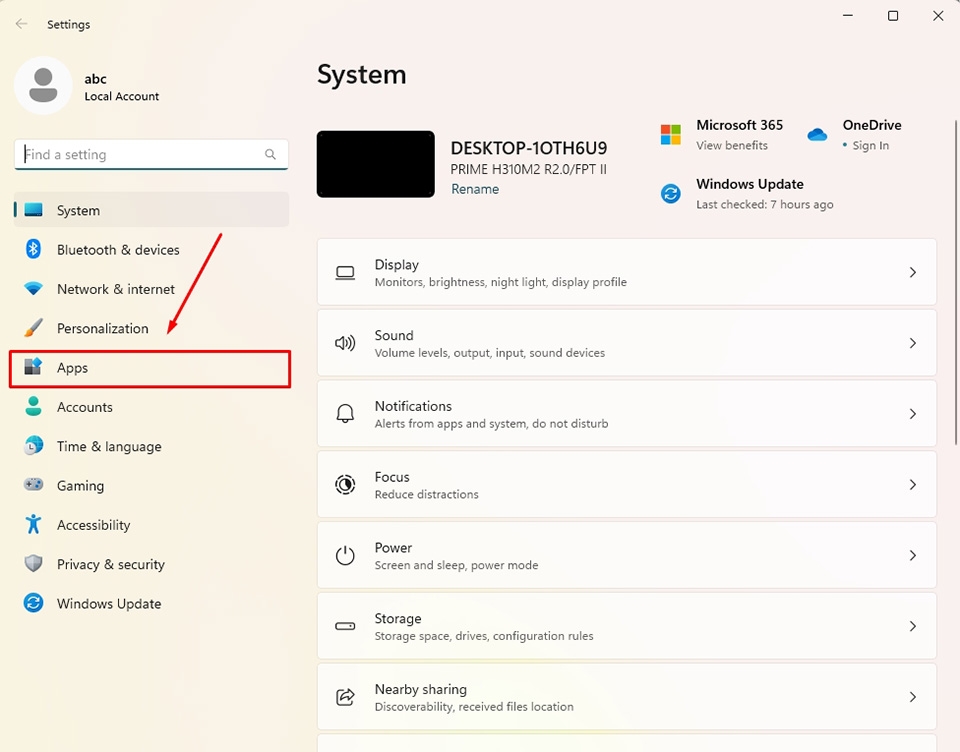Click the Windows Update sidebar icon
The width and height of the screenshot is (960, 752).
click(x=33, y=603)
